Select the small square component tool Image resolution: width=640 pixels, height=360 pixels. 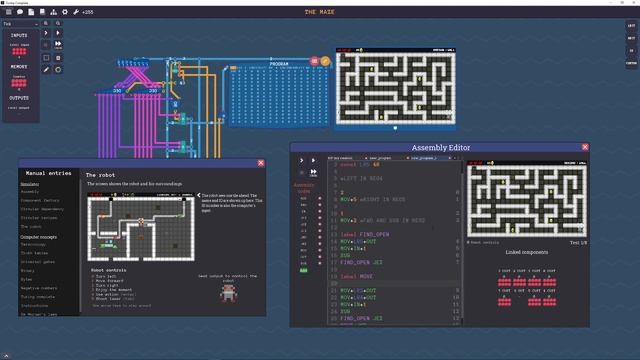point(58,58)
